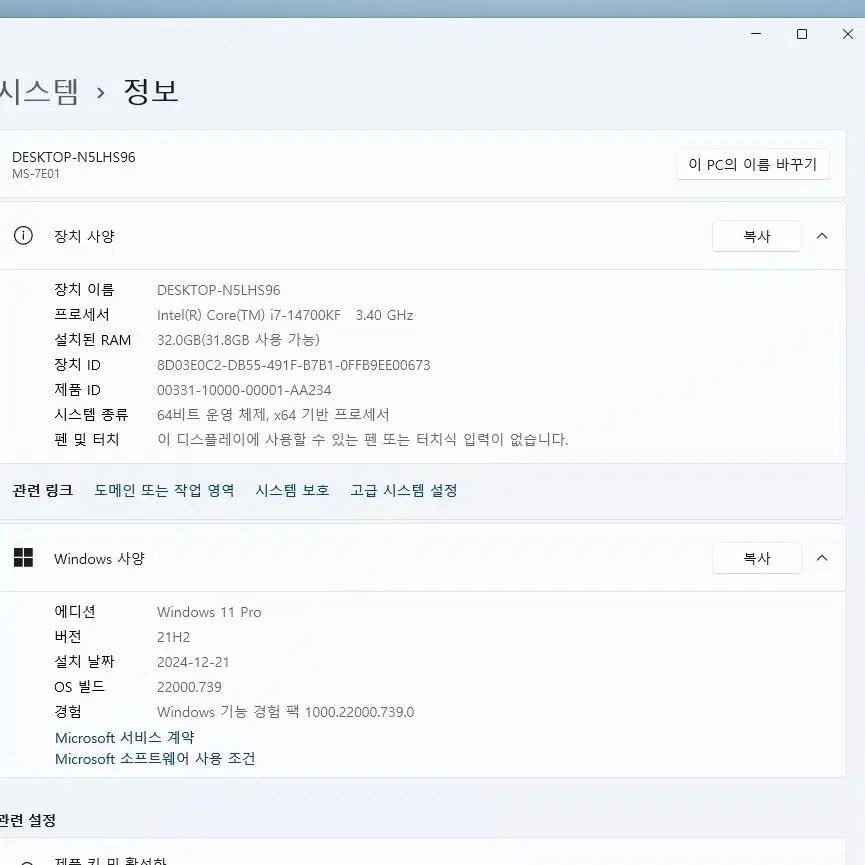Click the 제품 ID label

pos(77,390)
